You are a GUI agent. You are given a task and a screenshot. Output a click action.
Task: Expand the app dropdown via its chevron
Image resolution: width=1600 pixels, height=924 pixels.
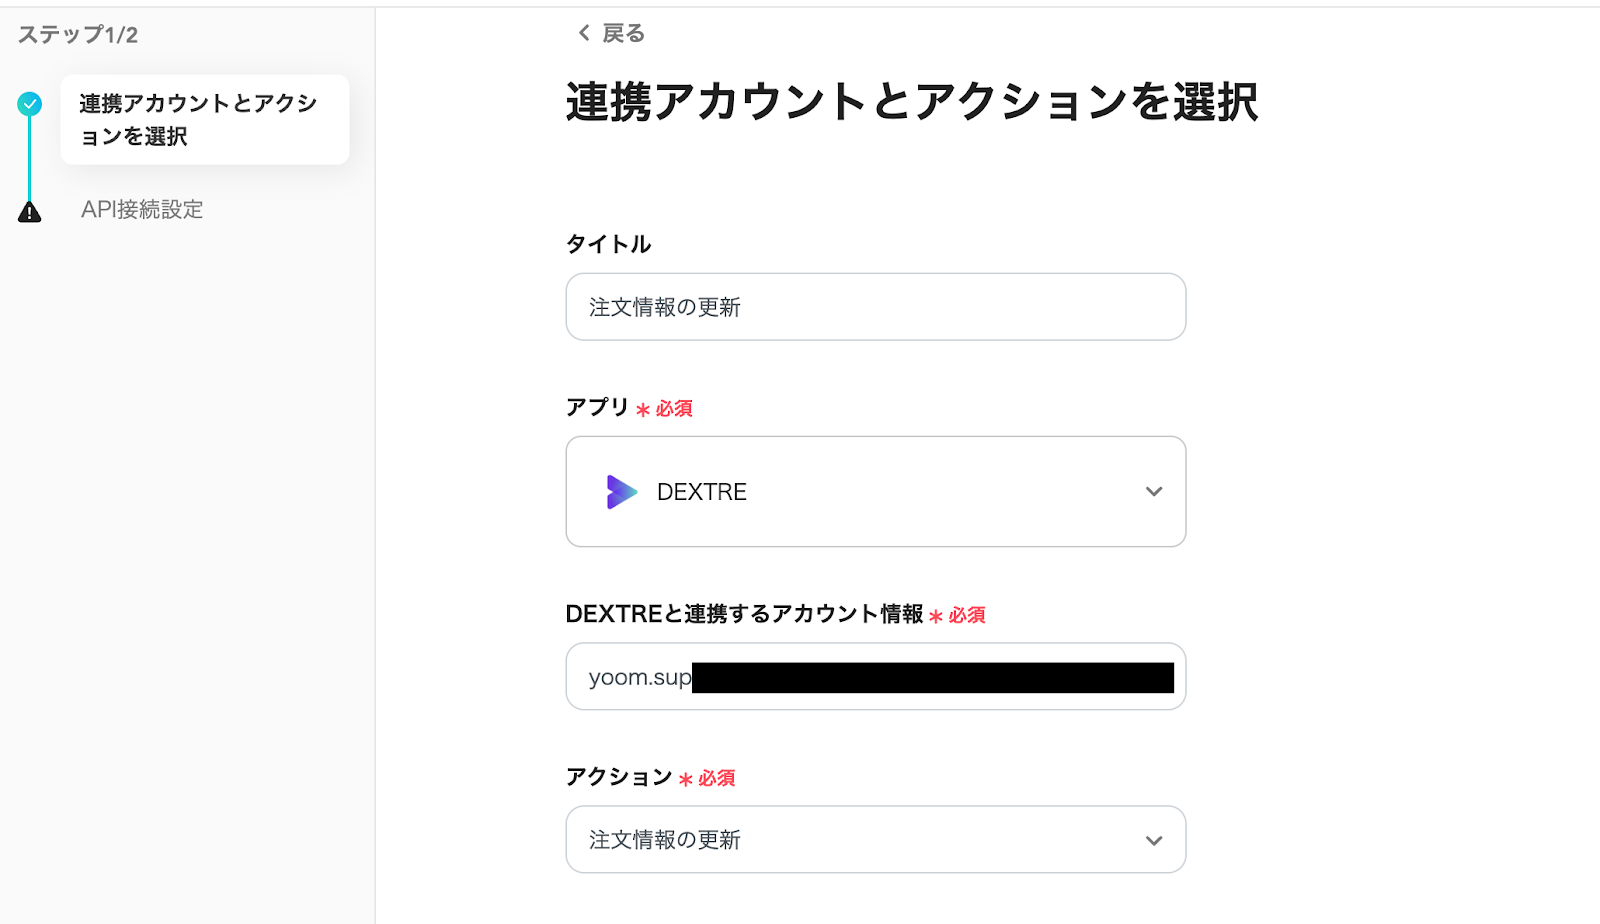click(1154, 492)
